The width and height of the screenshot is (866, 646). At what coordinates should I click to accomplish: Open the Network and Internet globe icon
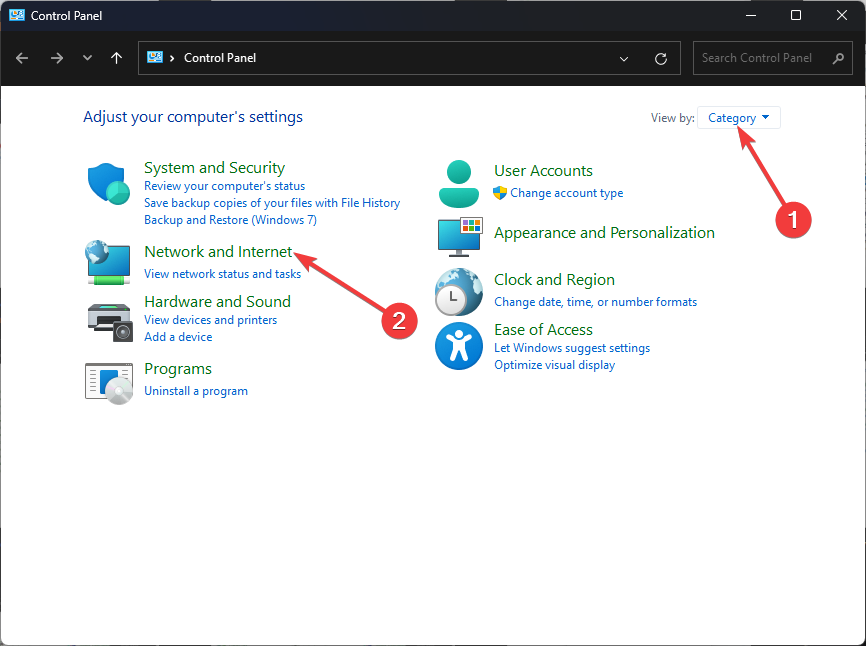click(108, 262)
